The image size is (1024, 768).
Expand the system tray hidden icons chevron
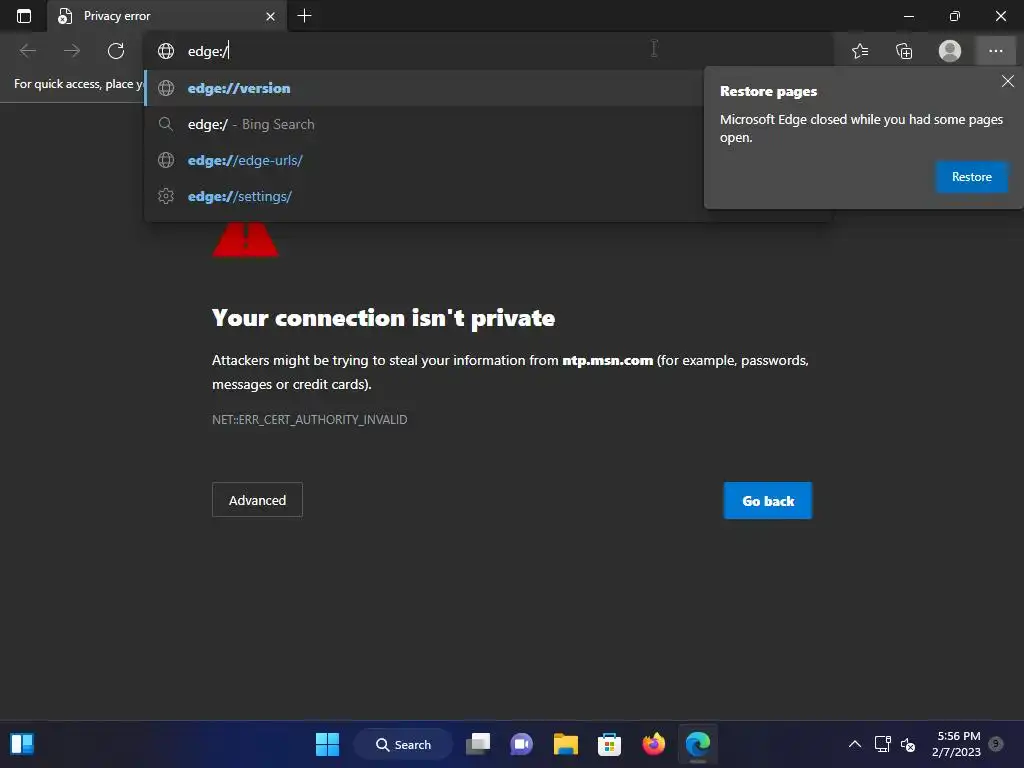[854, 744]
